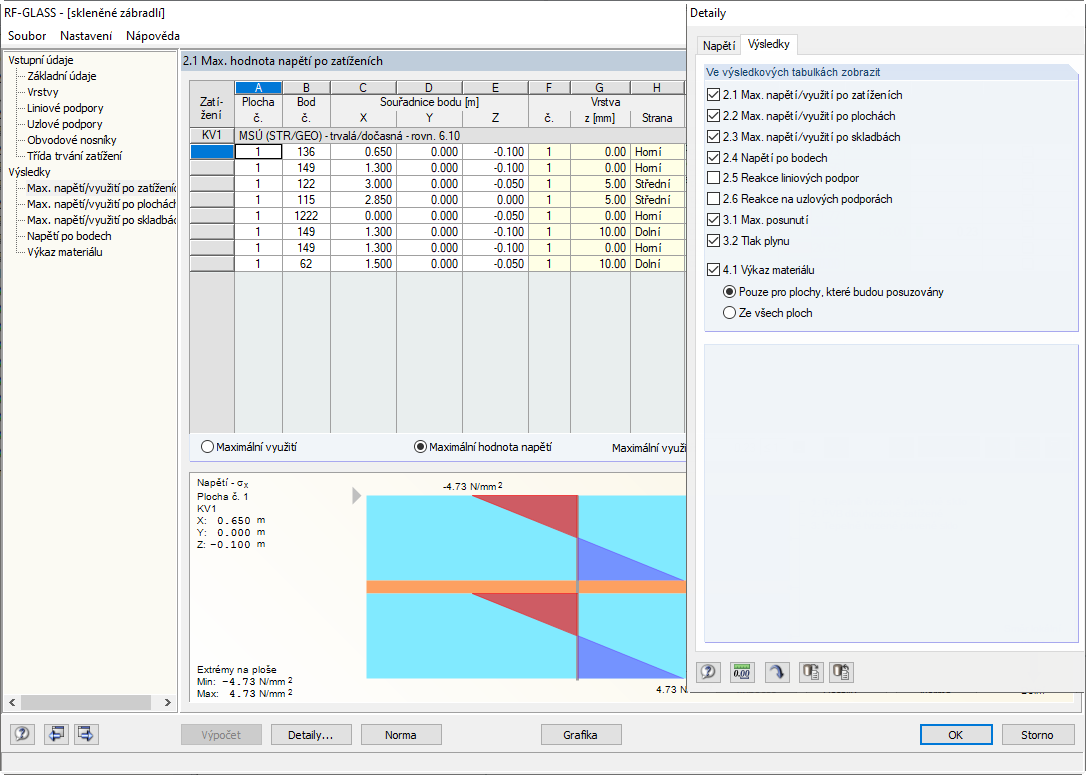
Task: Collapse the Vstupní údaje tree node
Action: (x=40, y=60)
